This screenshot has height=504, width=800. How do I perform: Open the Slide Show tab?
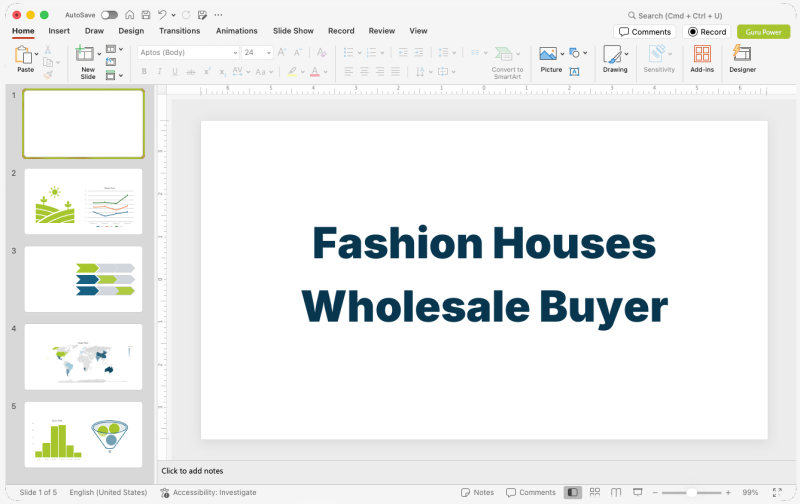point(293,31)
